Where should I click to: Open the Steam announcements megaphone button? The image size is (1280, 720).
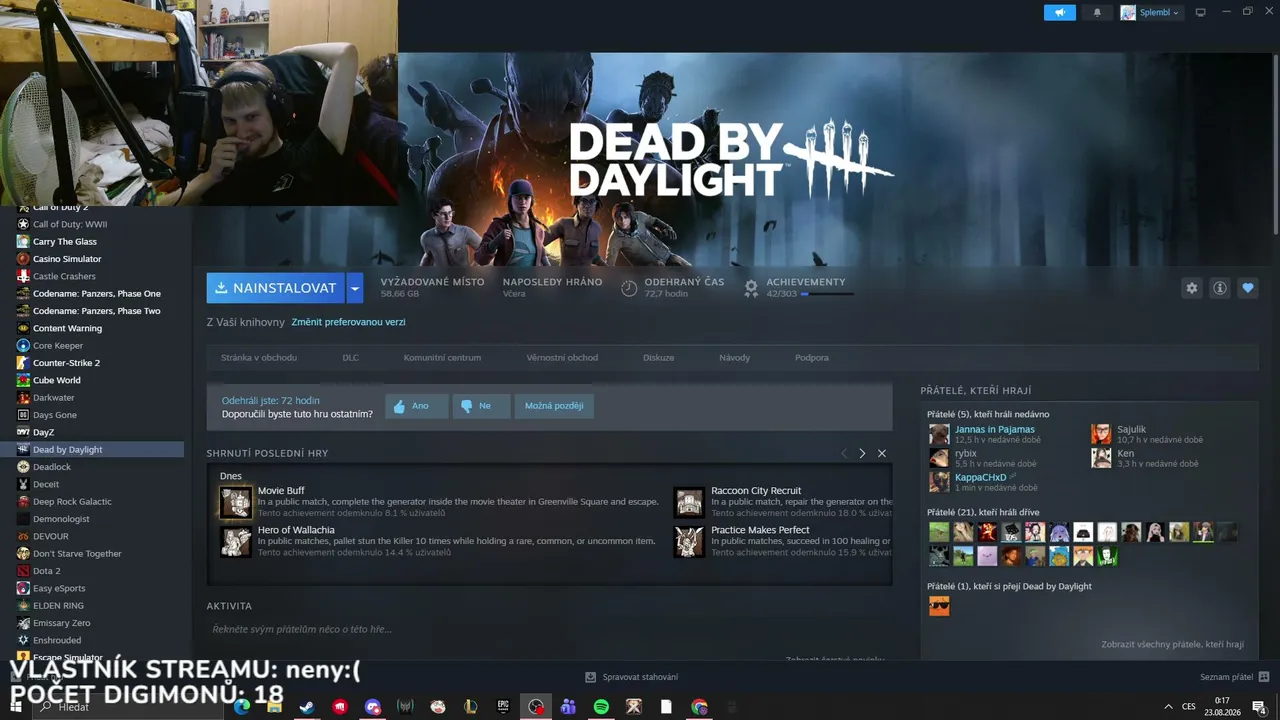[x=1060, y=12]
